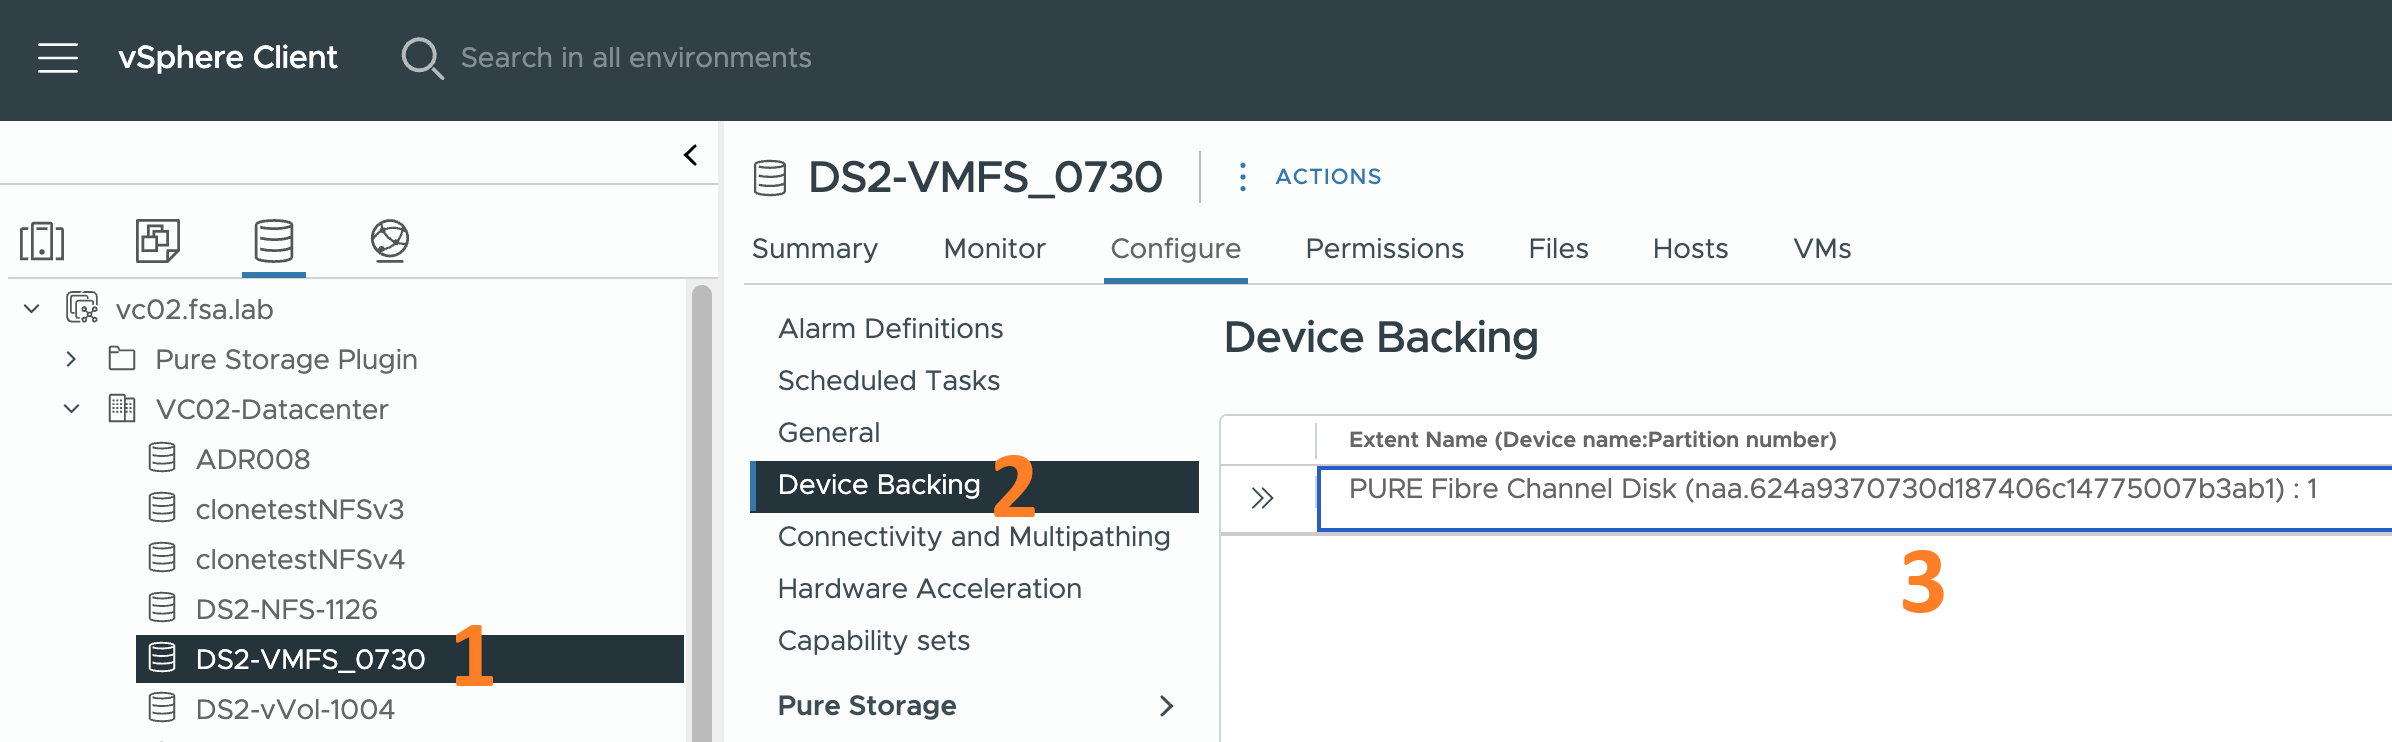The image size is (2392, 742).
Task: Open the ACTIONS menu
Action: click(x=1327, y=176)
